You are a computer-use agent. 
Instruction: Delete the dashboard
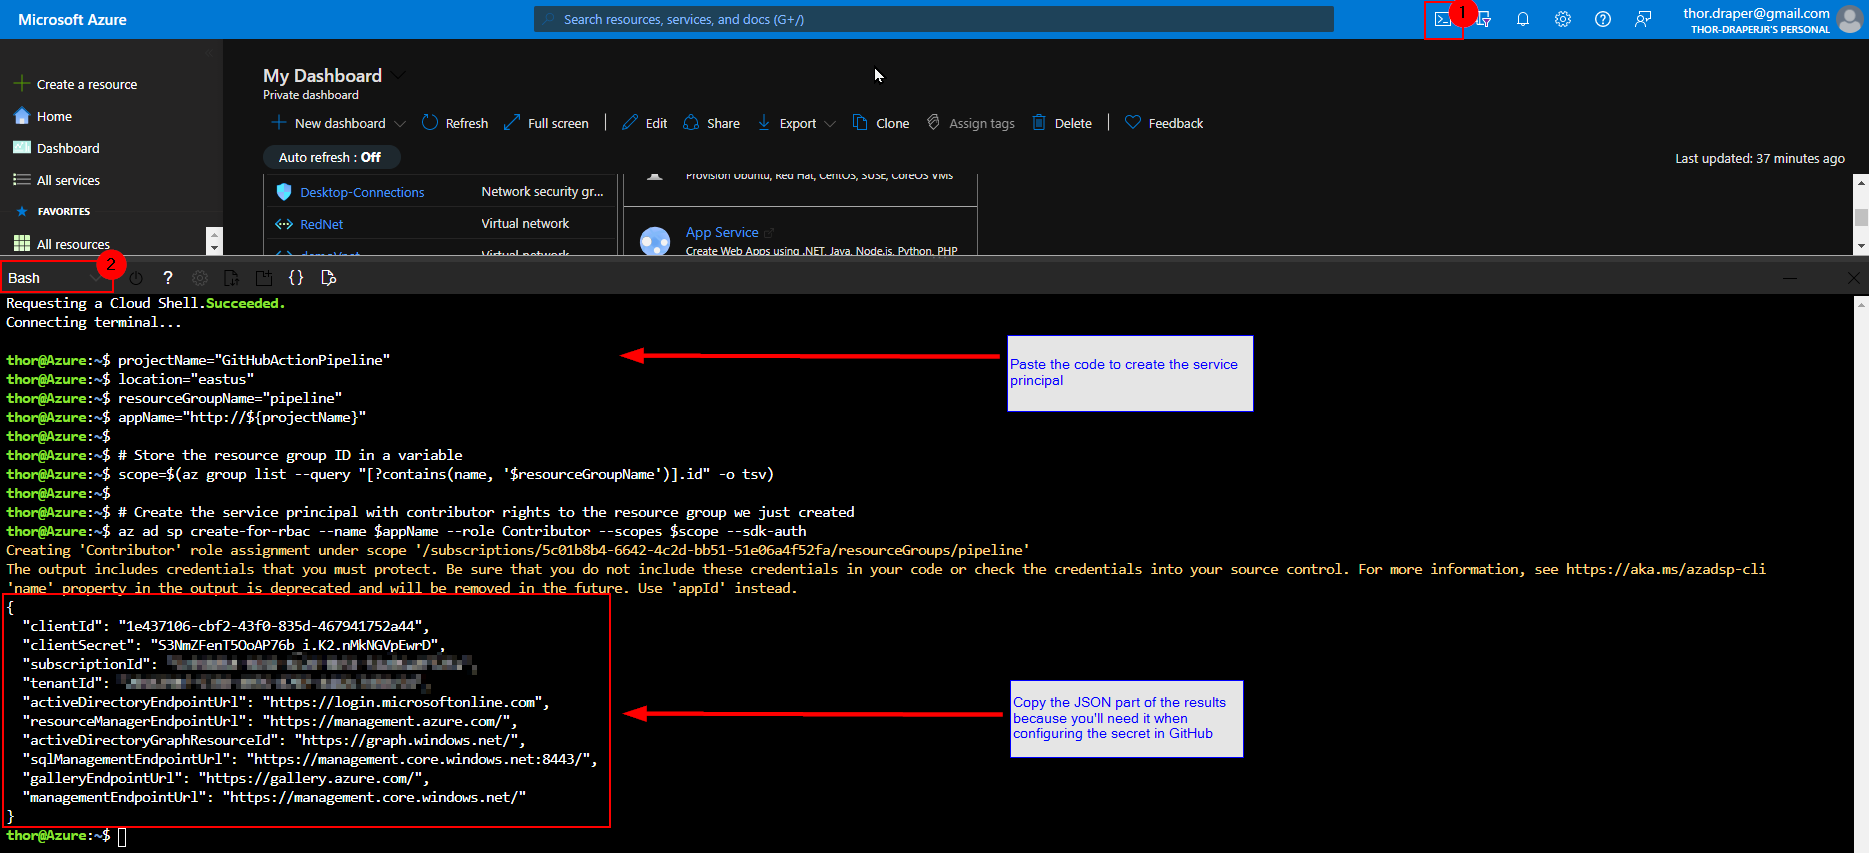[x=1062, y=123]
